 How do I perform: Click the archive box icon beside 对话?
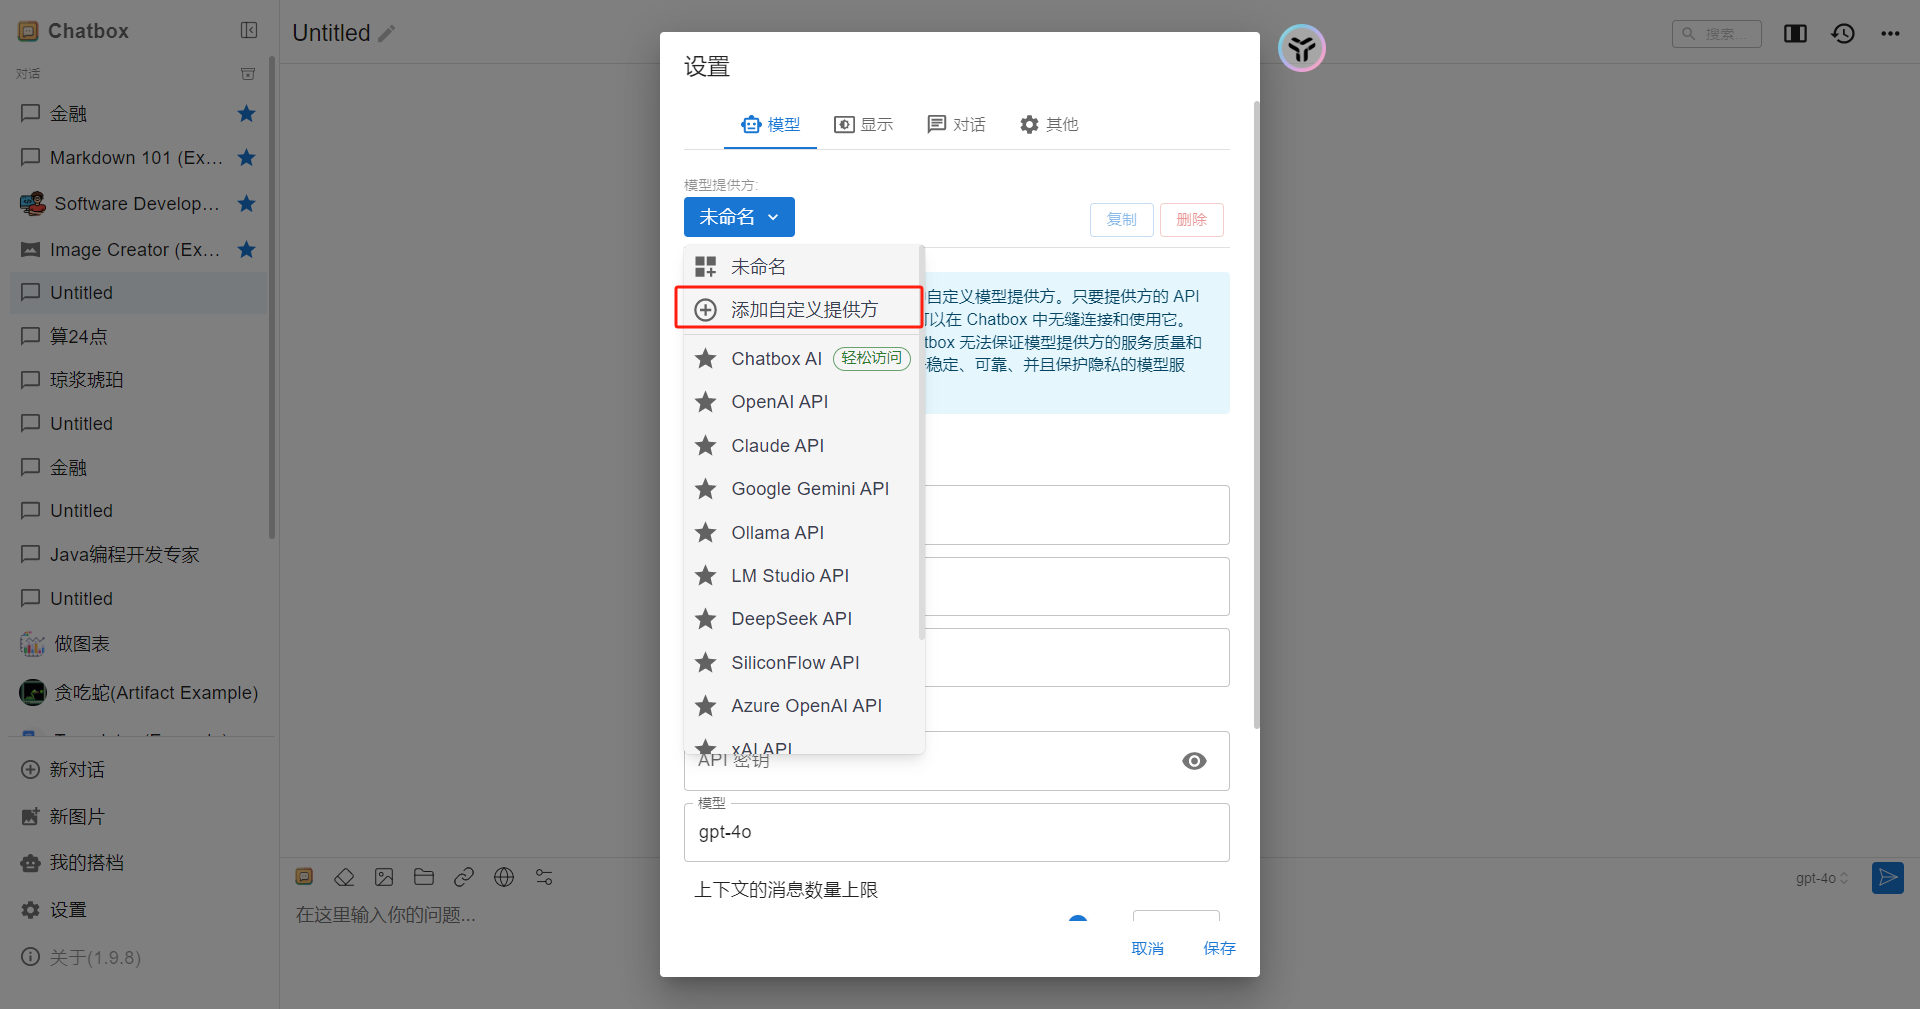tap(248, 74)
